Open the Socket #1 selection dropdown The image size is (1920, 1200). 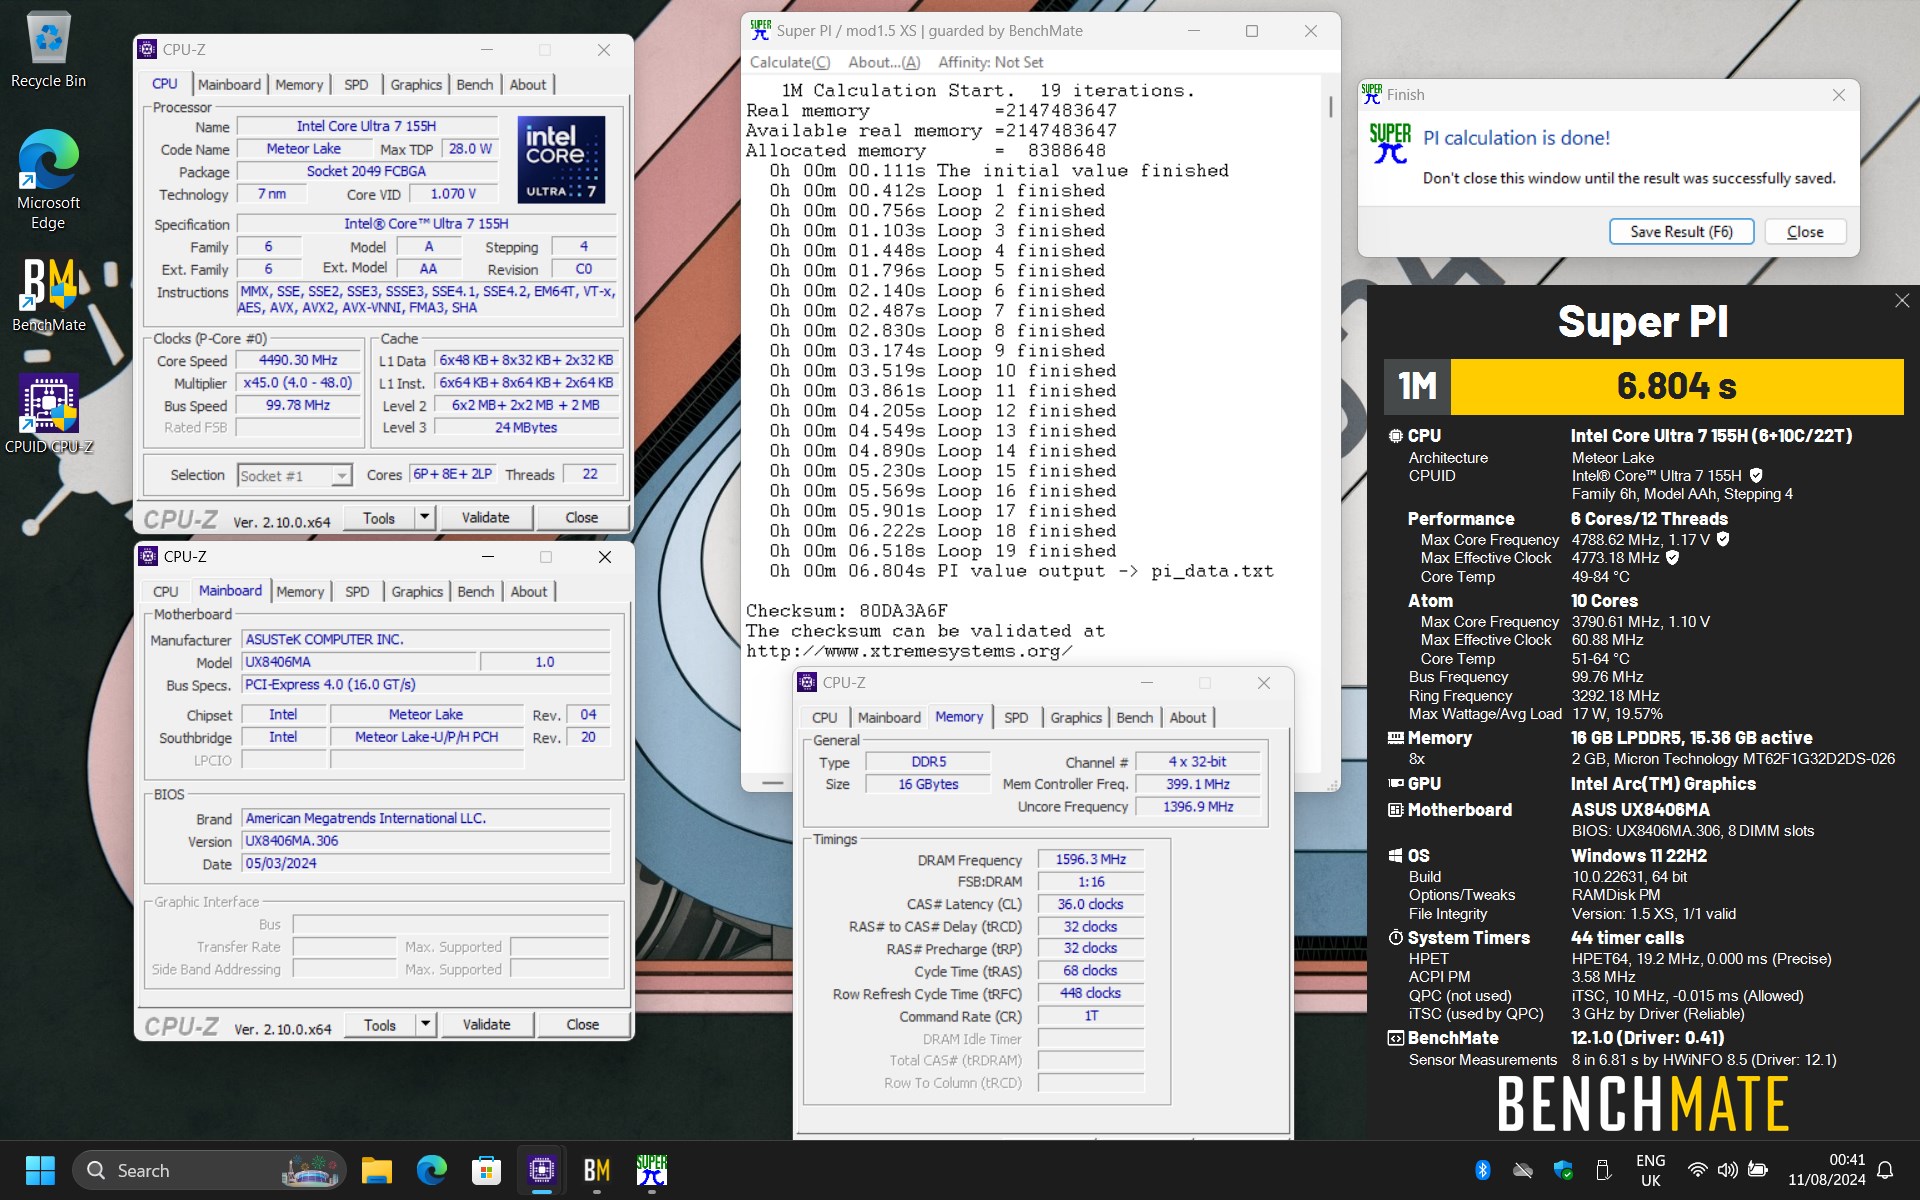[342, 476]
